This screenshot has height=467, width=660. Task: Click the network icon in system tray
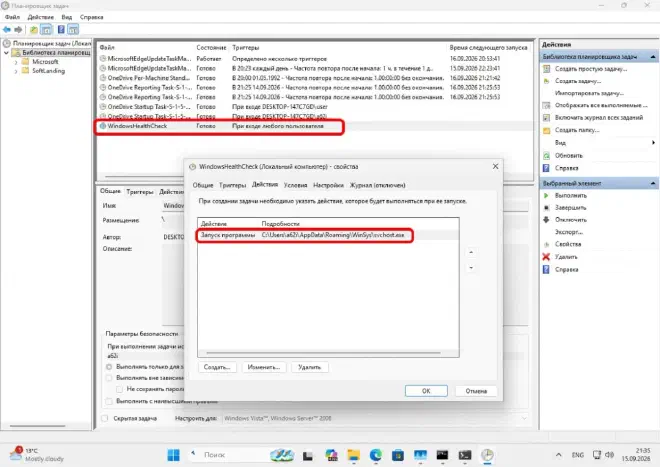click(x=596, y=455)
